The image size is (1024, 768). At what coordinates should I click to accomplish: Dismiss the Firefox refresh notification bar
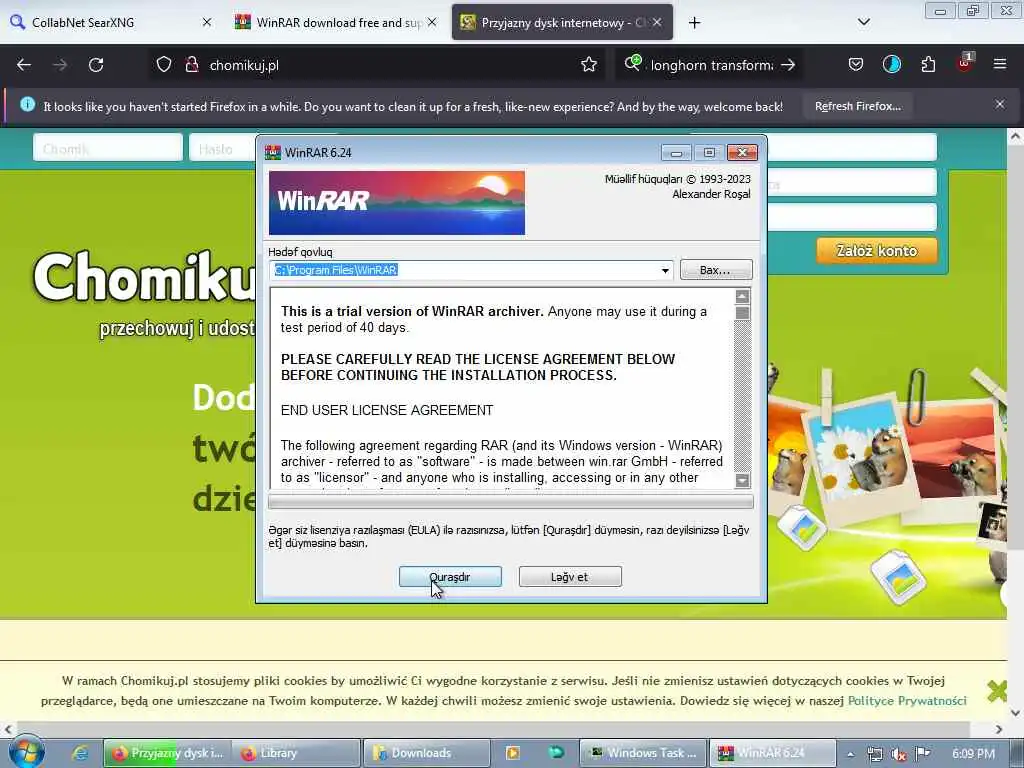(1000, 104)
